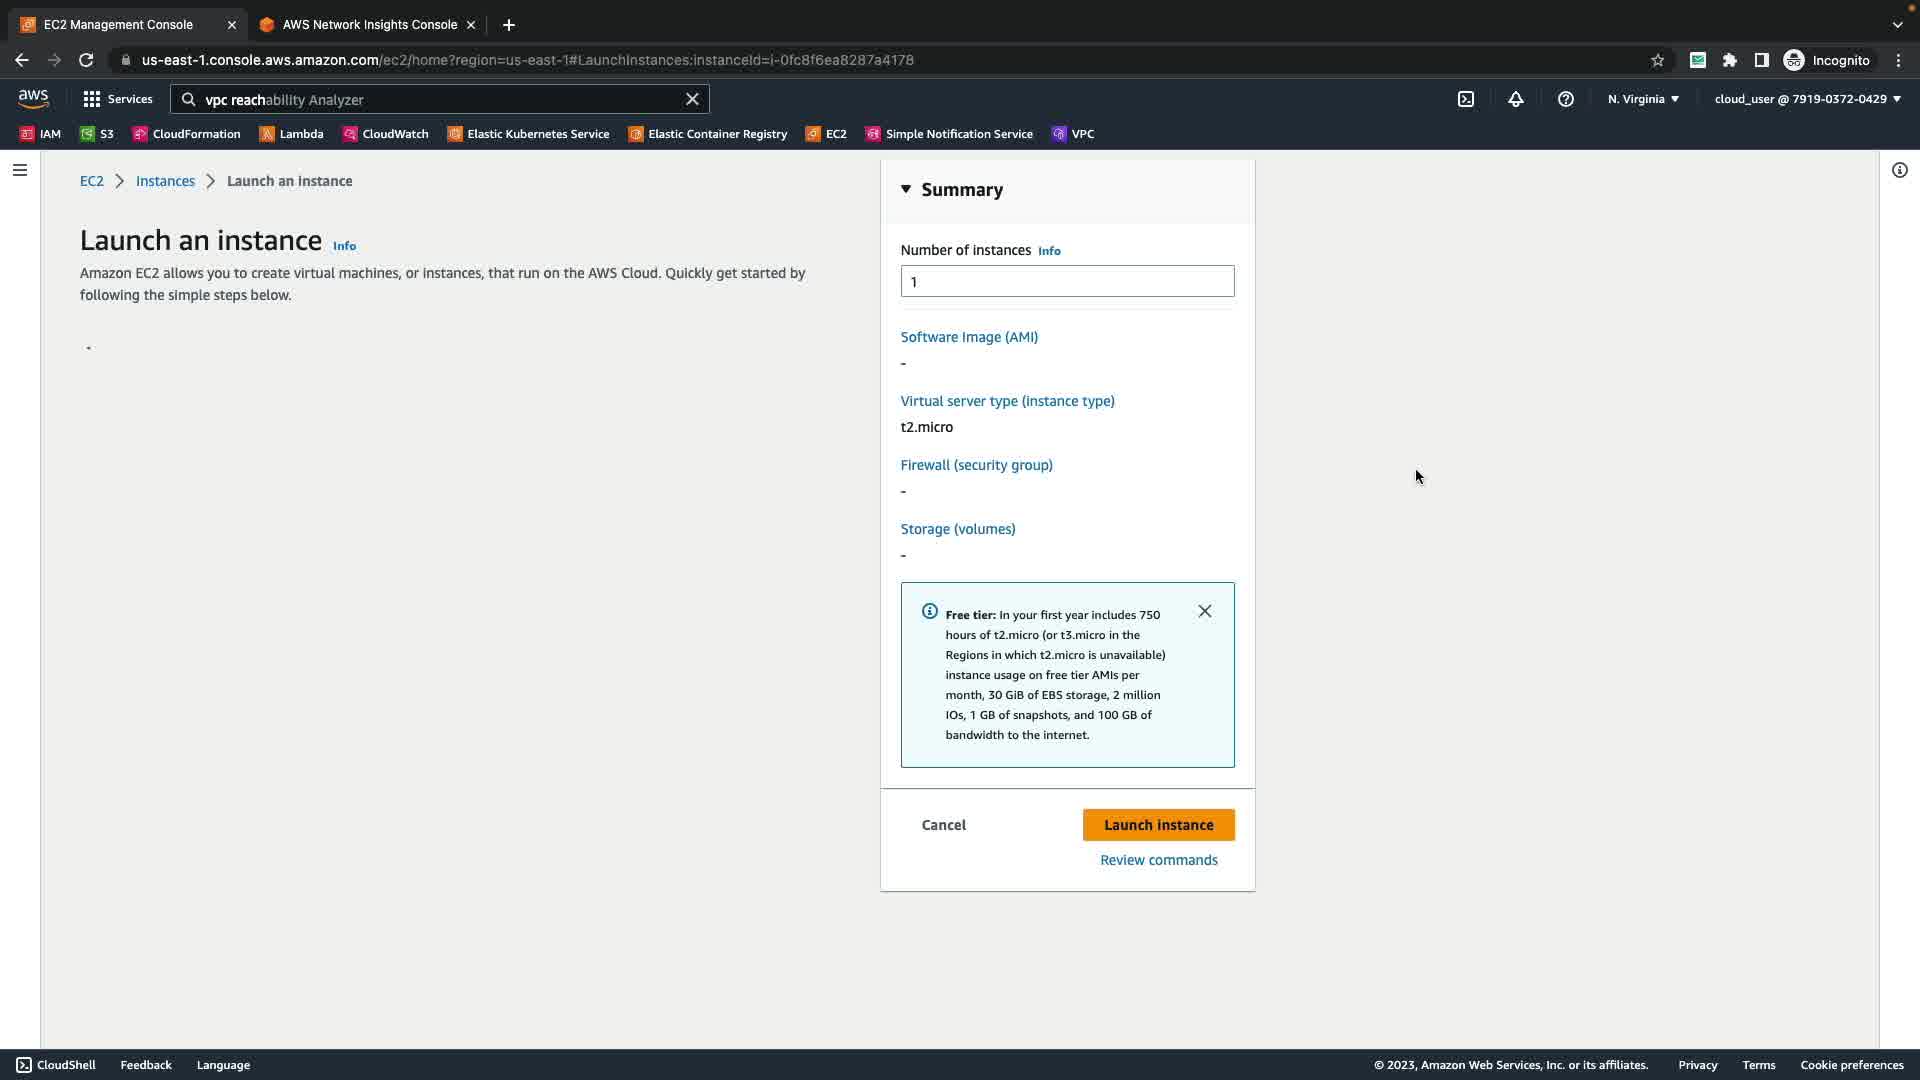The width and height of the screenshot is (1920, 1080).
Task: Click the Services grid icon
Action: point(92,99)
